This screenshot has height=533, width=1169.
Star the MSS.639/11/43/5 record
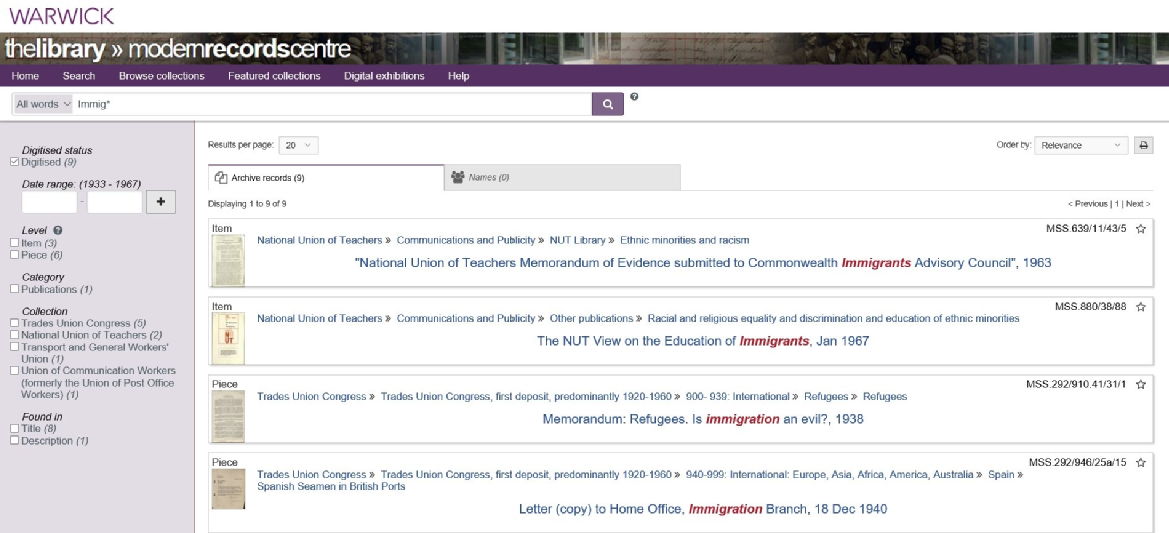(x=1141, y=229)
